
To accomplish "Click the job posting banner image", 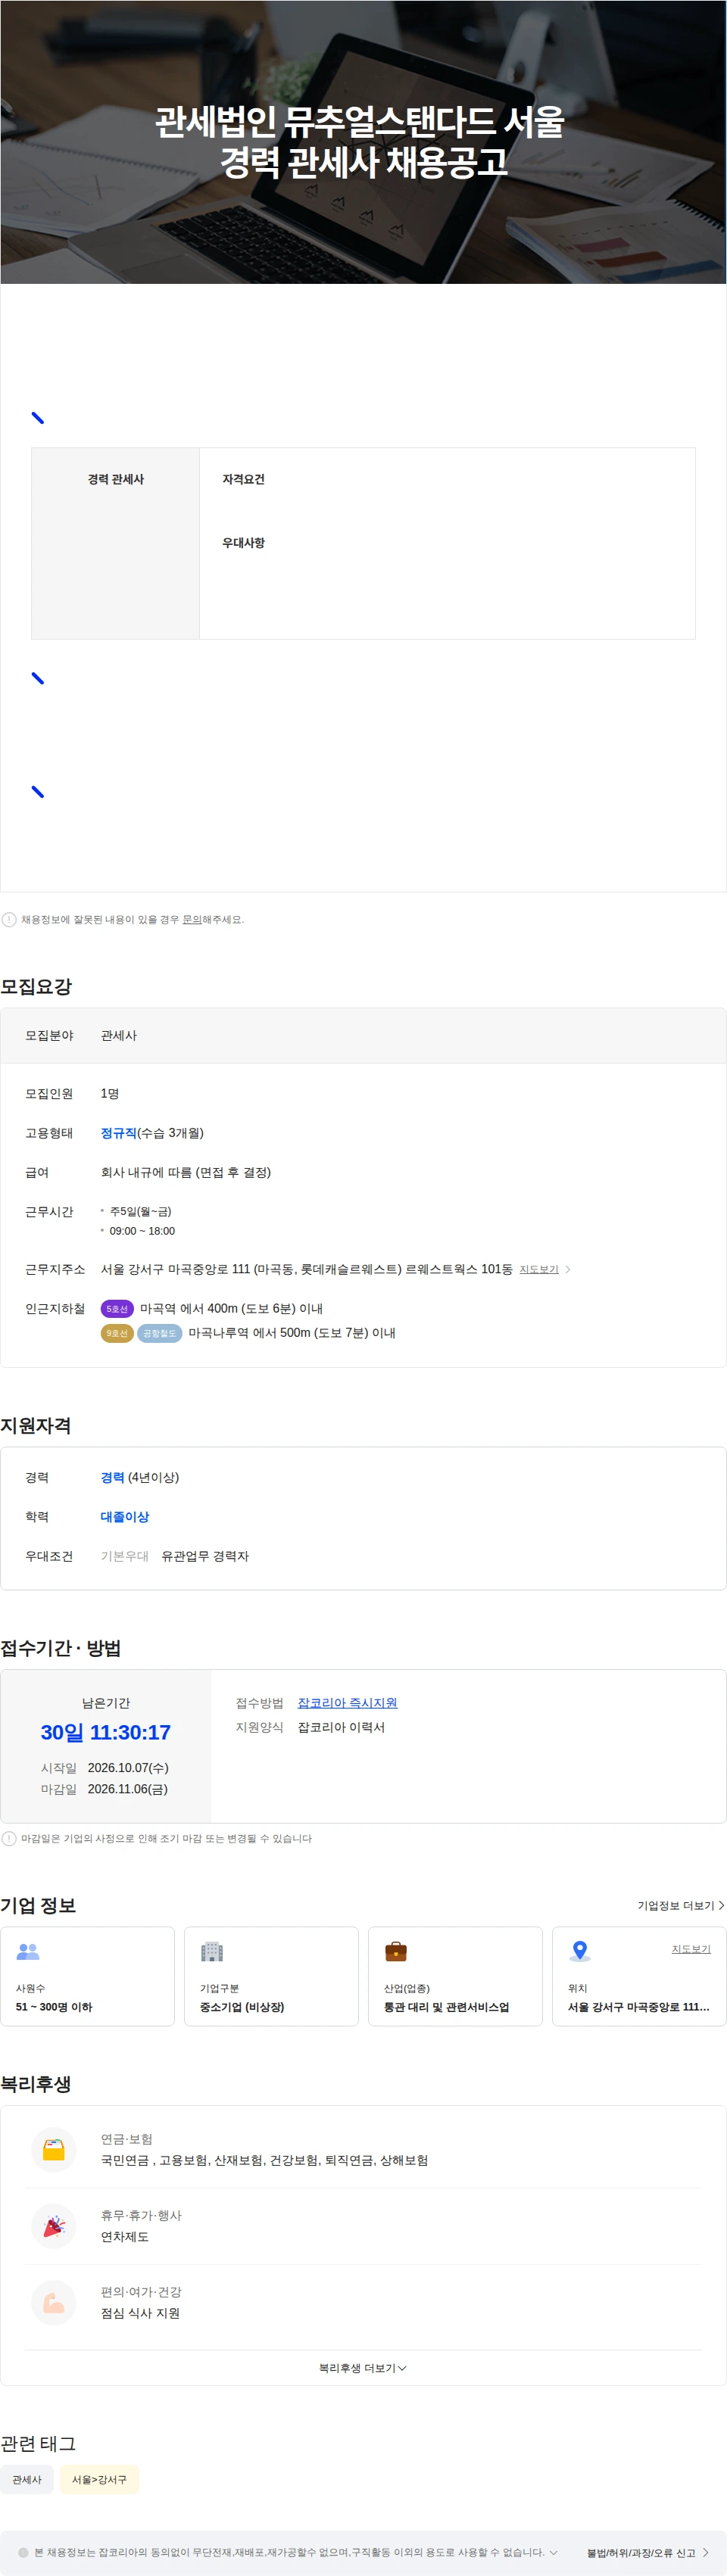I will pos(363,142).
